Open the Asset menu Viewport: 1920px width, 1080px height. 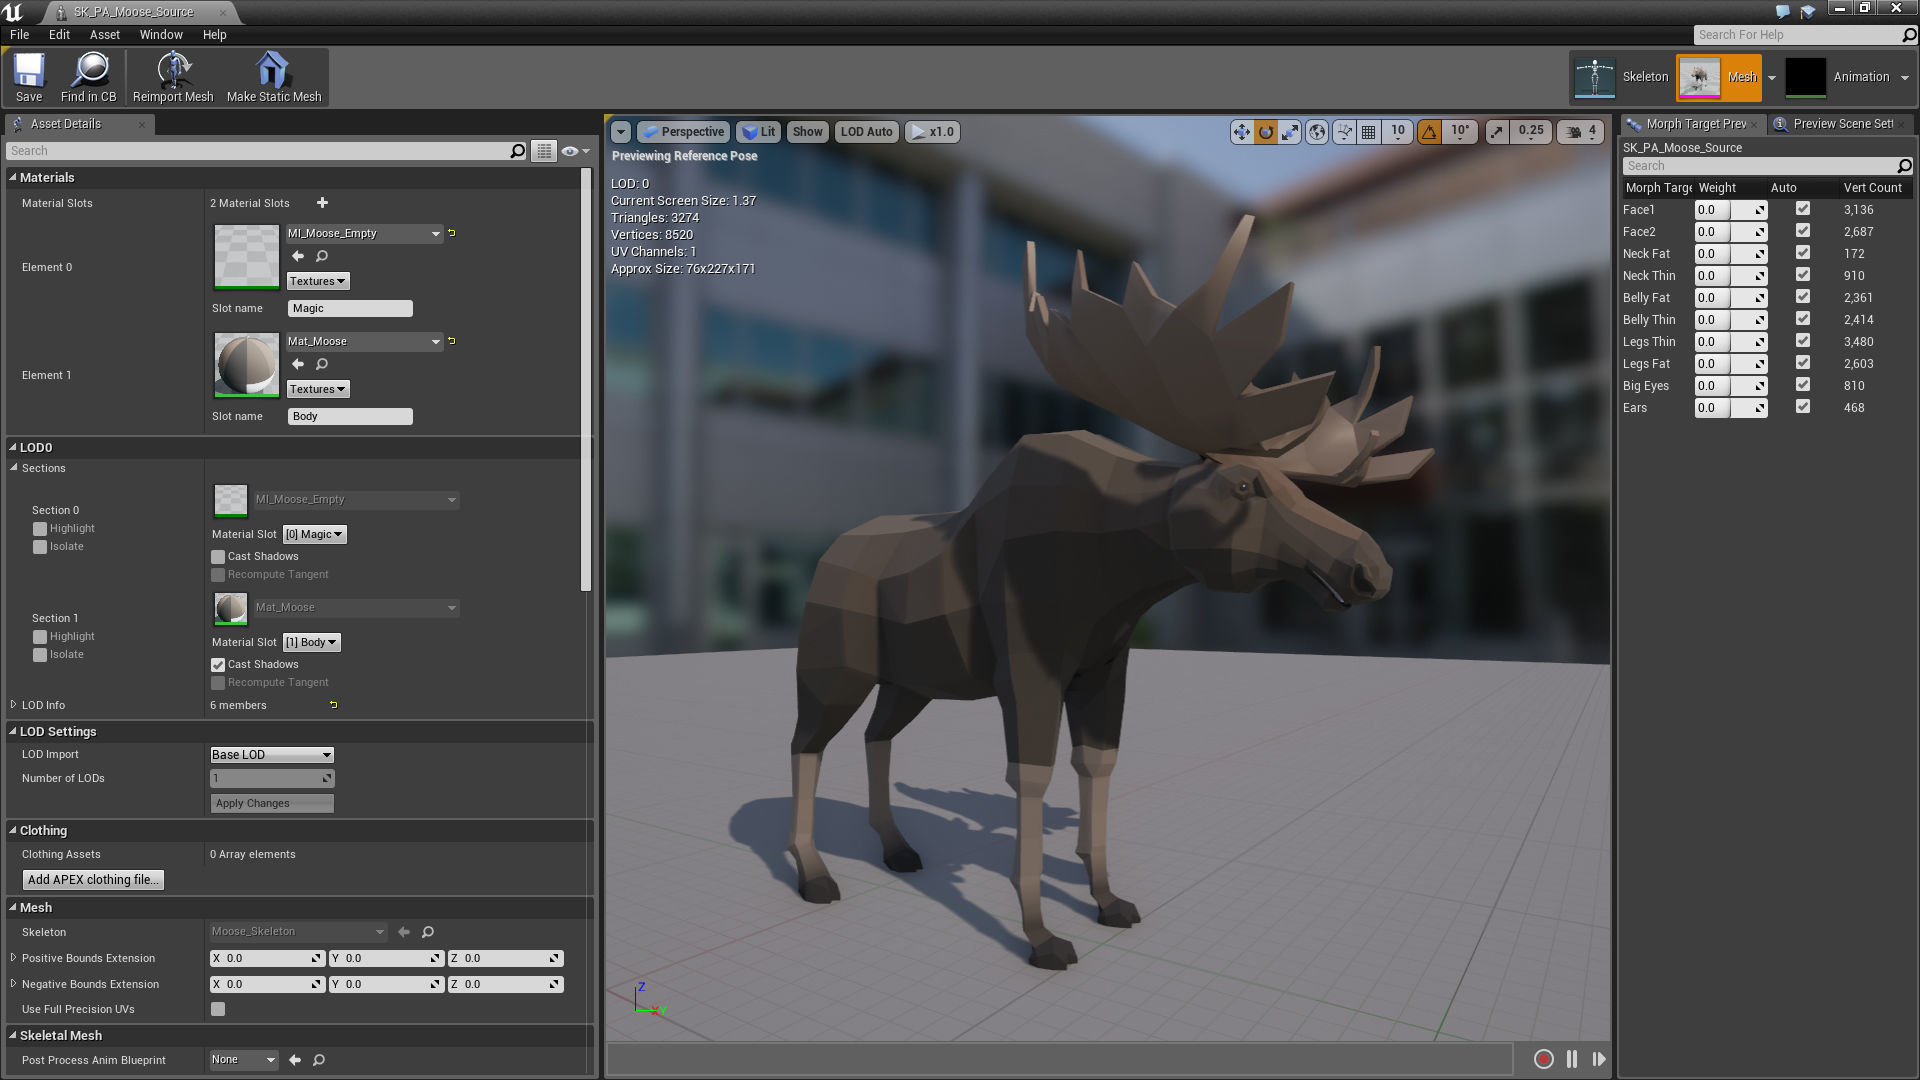(105, 34)
